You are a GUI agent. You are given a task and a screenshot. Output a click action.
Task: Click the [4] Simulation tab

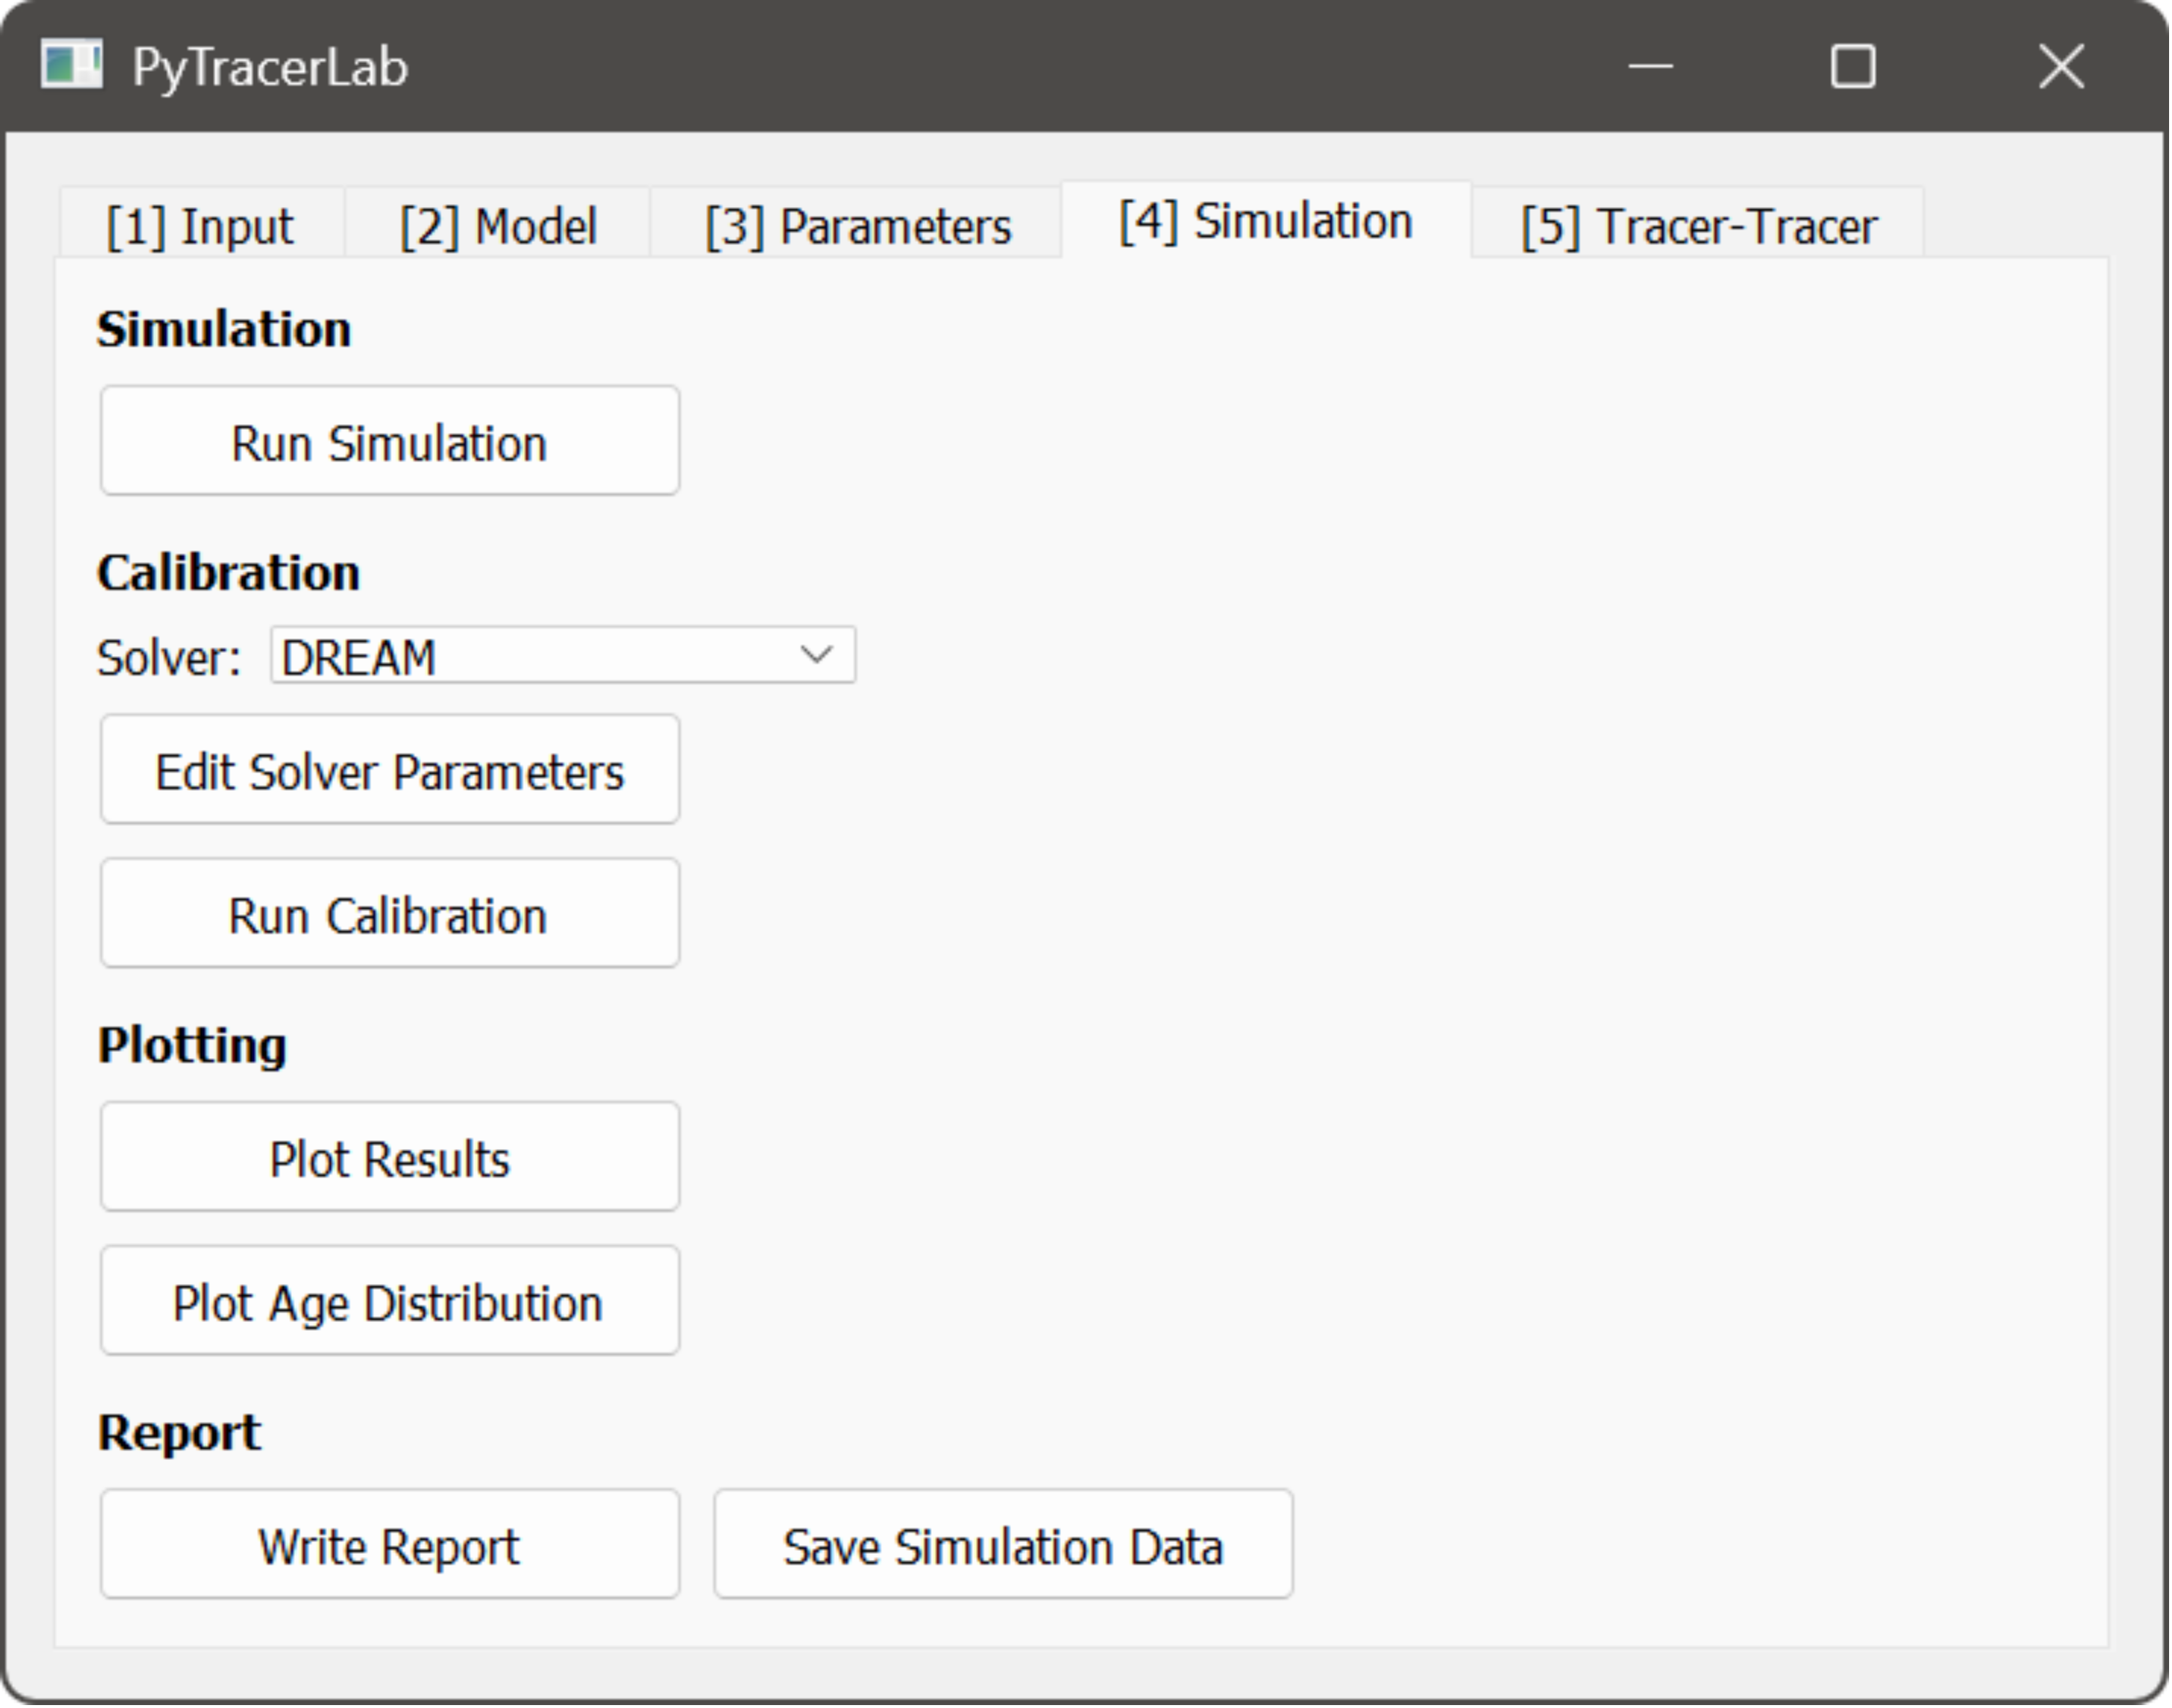[1265, 220]
